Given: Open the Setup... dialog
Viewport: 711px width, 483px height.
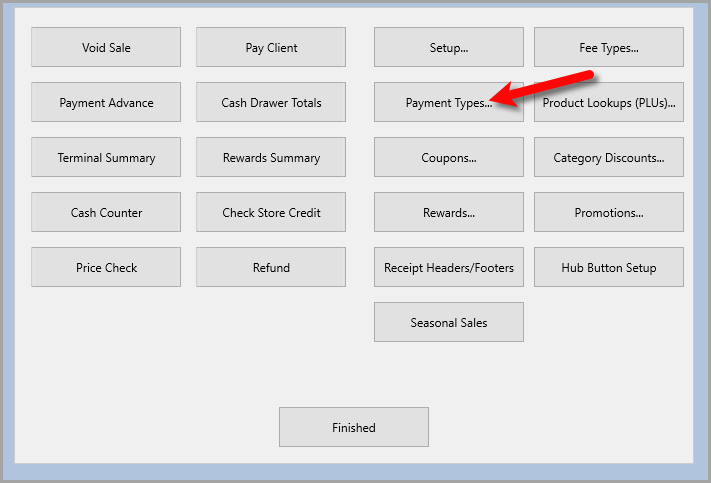Looking at the screenshot, I should point(449,47).
